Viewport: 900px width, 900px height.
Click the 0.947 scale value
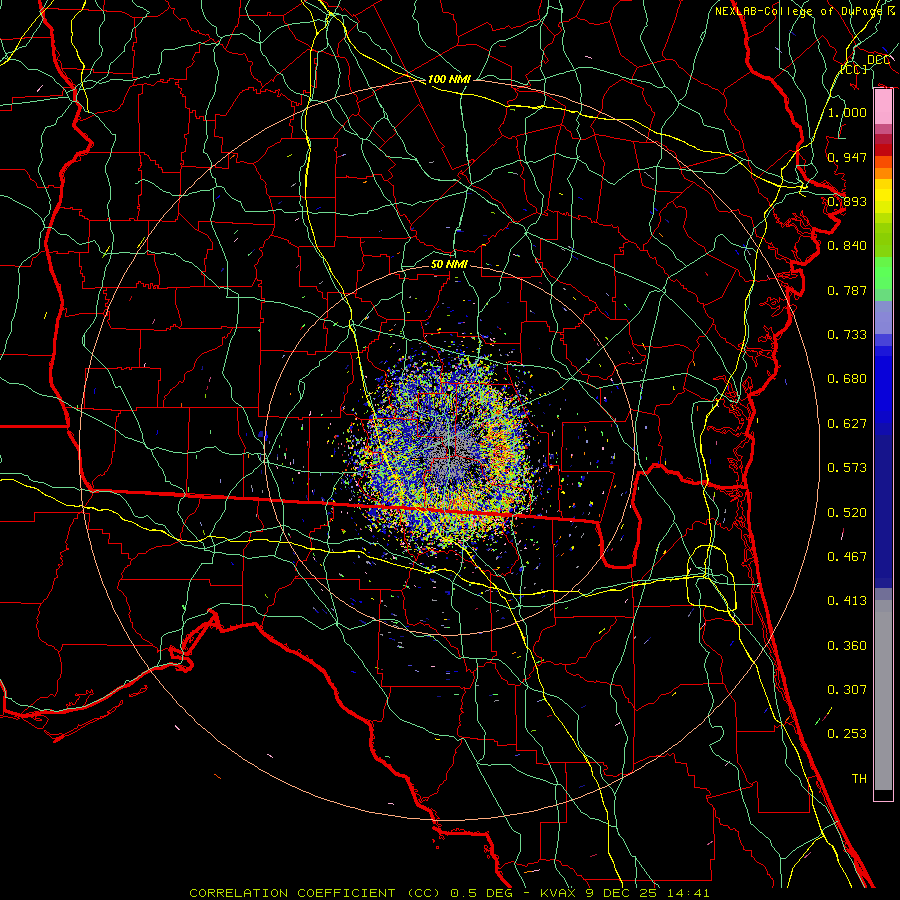coord(847,157)
